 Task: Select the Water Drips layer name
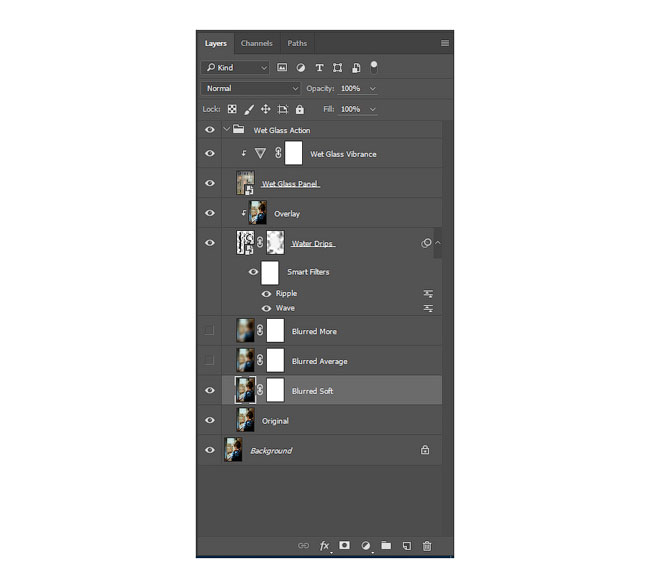[313, 243]
